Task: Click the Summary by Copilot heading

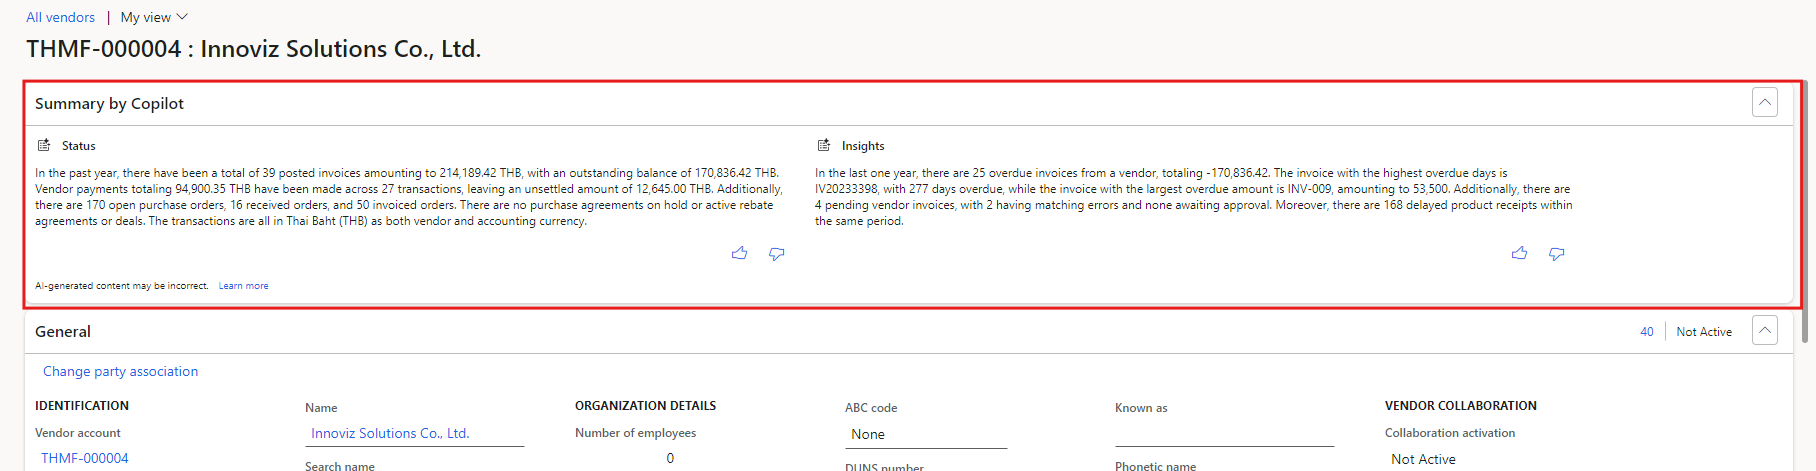Action: pyautogui.click(x=109, y=103)
